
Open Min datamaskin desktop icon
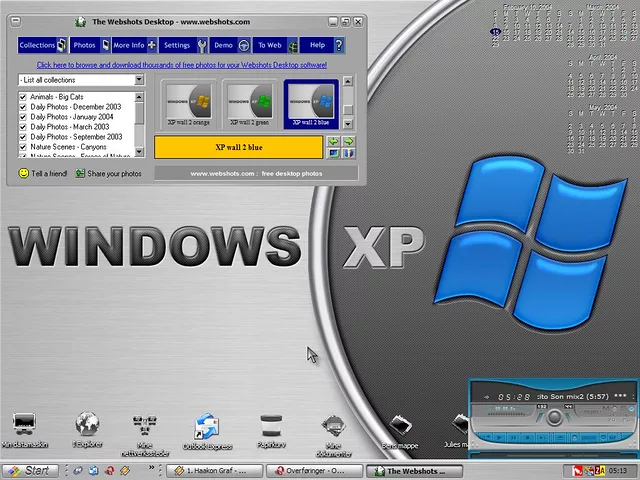click(x=24, y=430)
